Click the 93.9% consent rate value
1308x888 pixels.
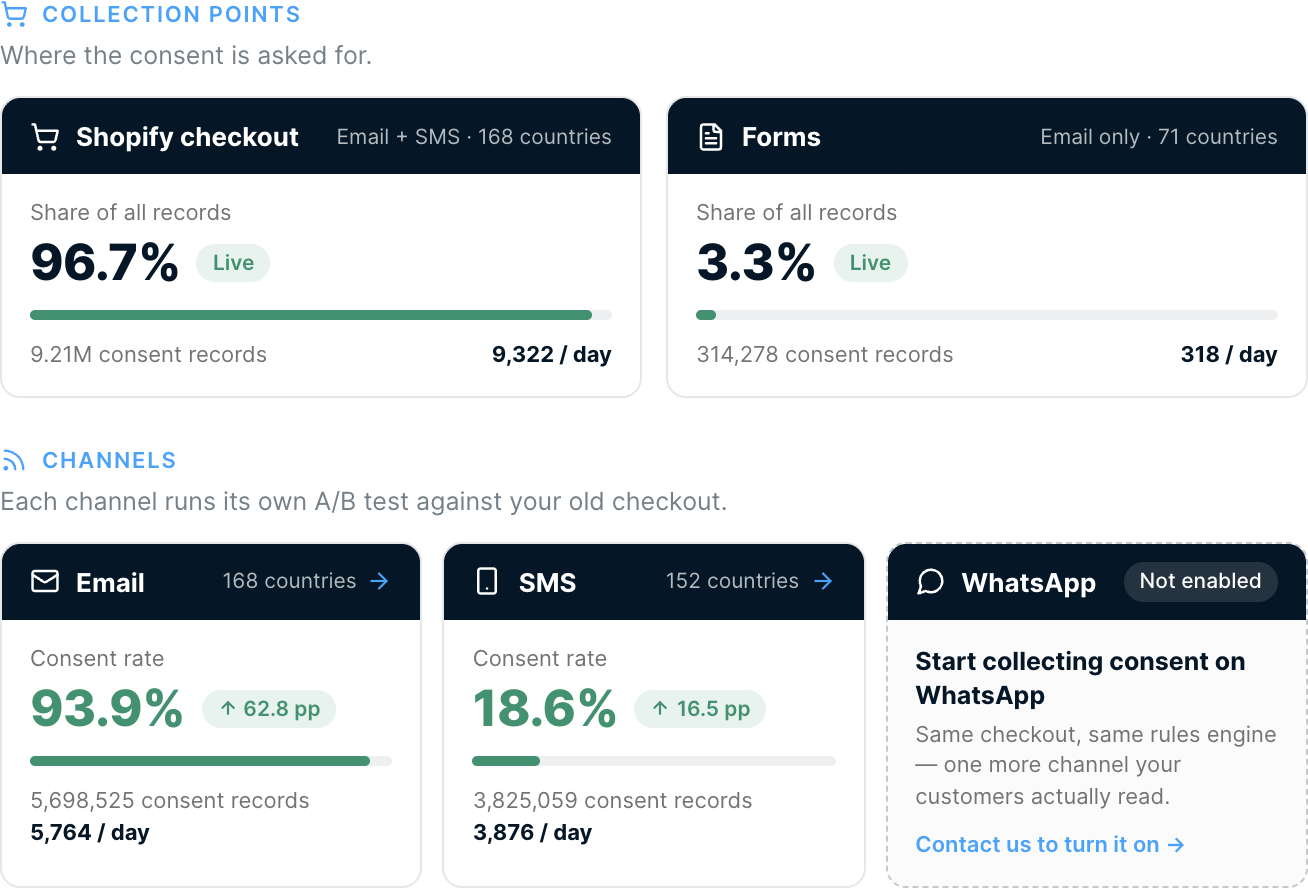coord(107,709)
